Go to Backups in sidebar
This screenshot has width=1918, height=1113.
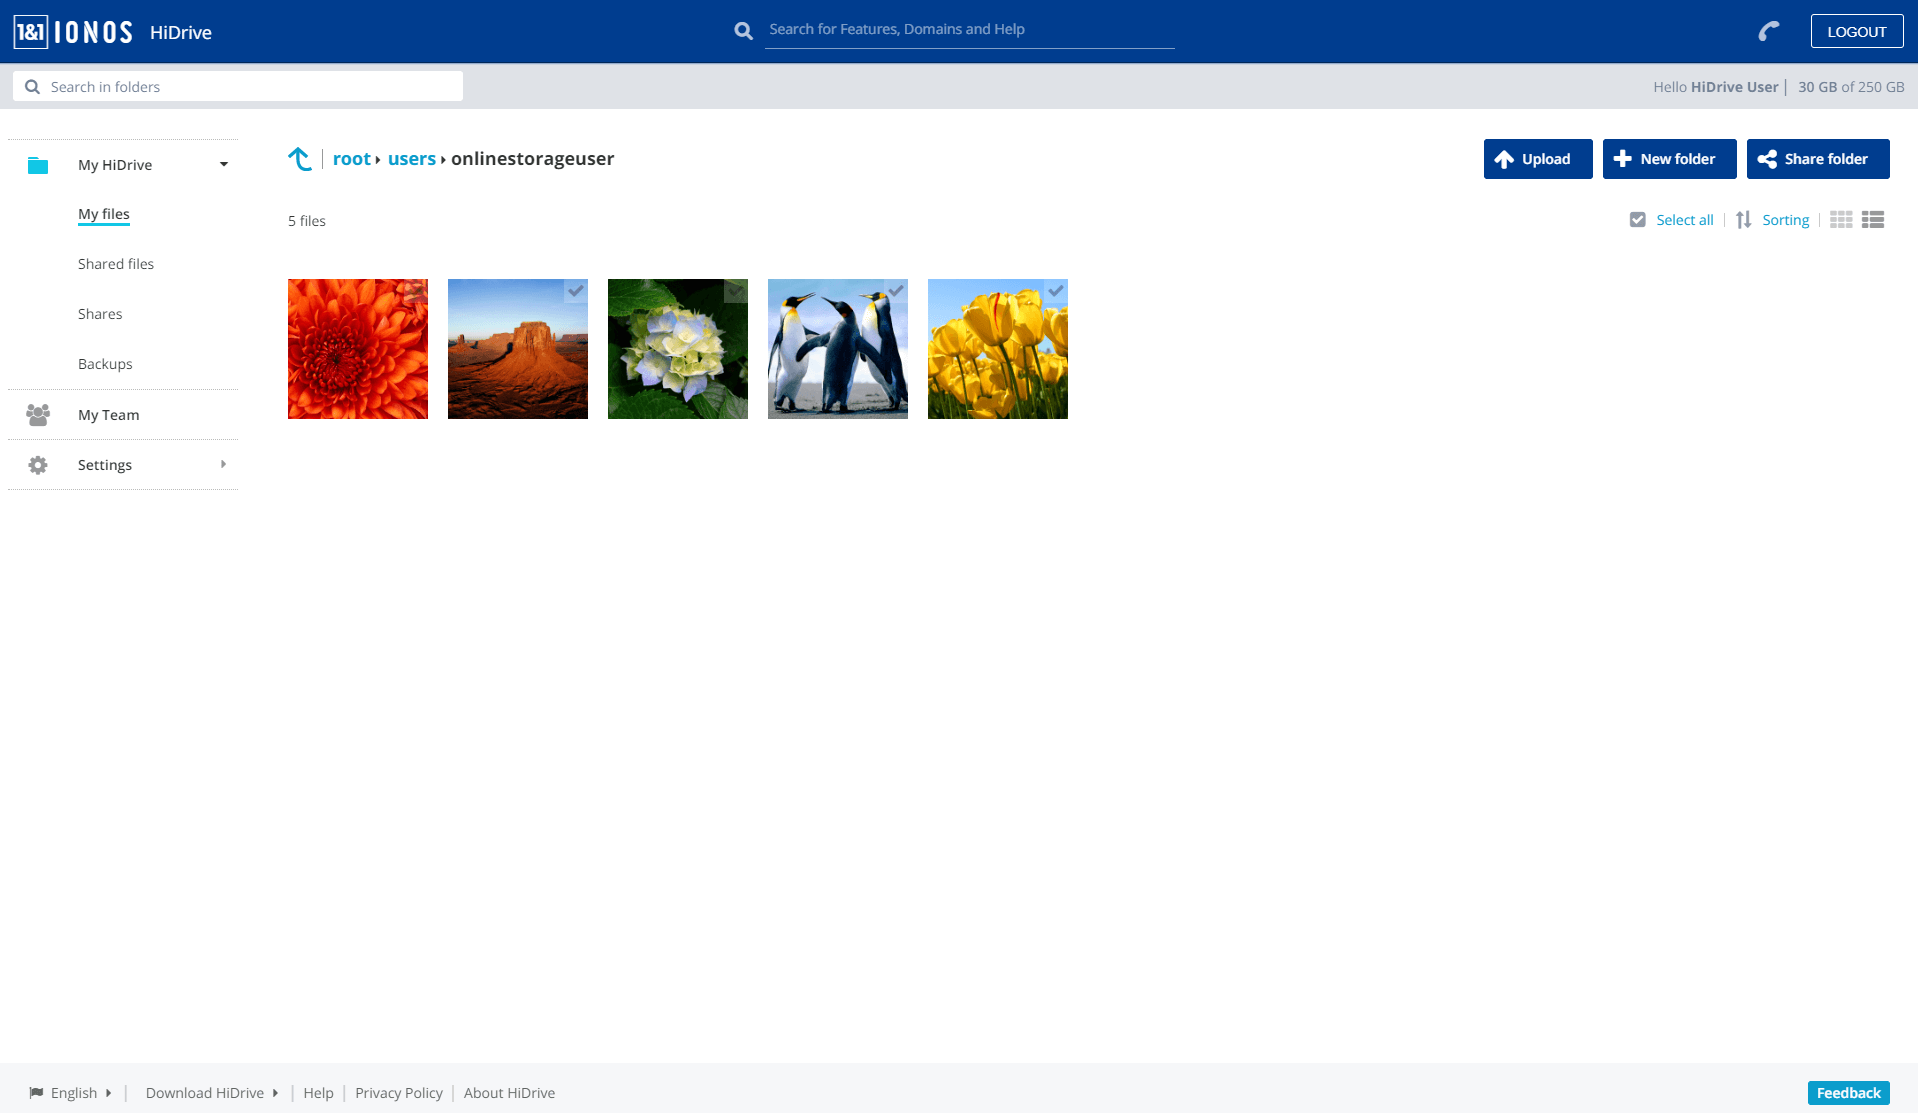(105, 364)
